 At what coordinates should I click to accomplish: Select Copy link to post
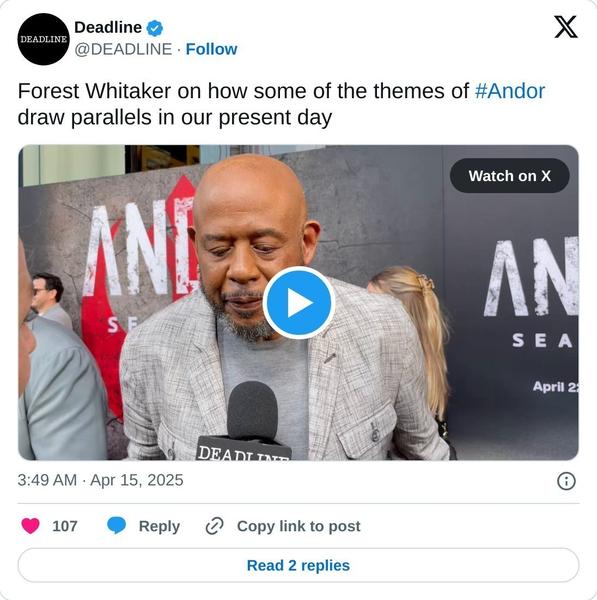[x=298, y=526]
